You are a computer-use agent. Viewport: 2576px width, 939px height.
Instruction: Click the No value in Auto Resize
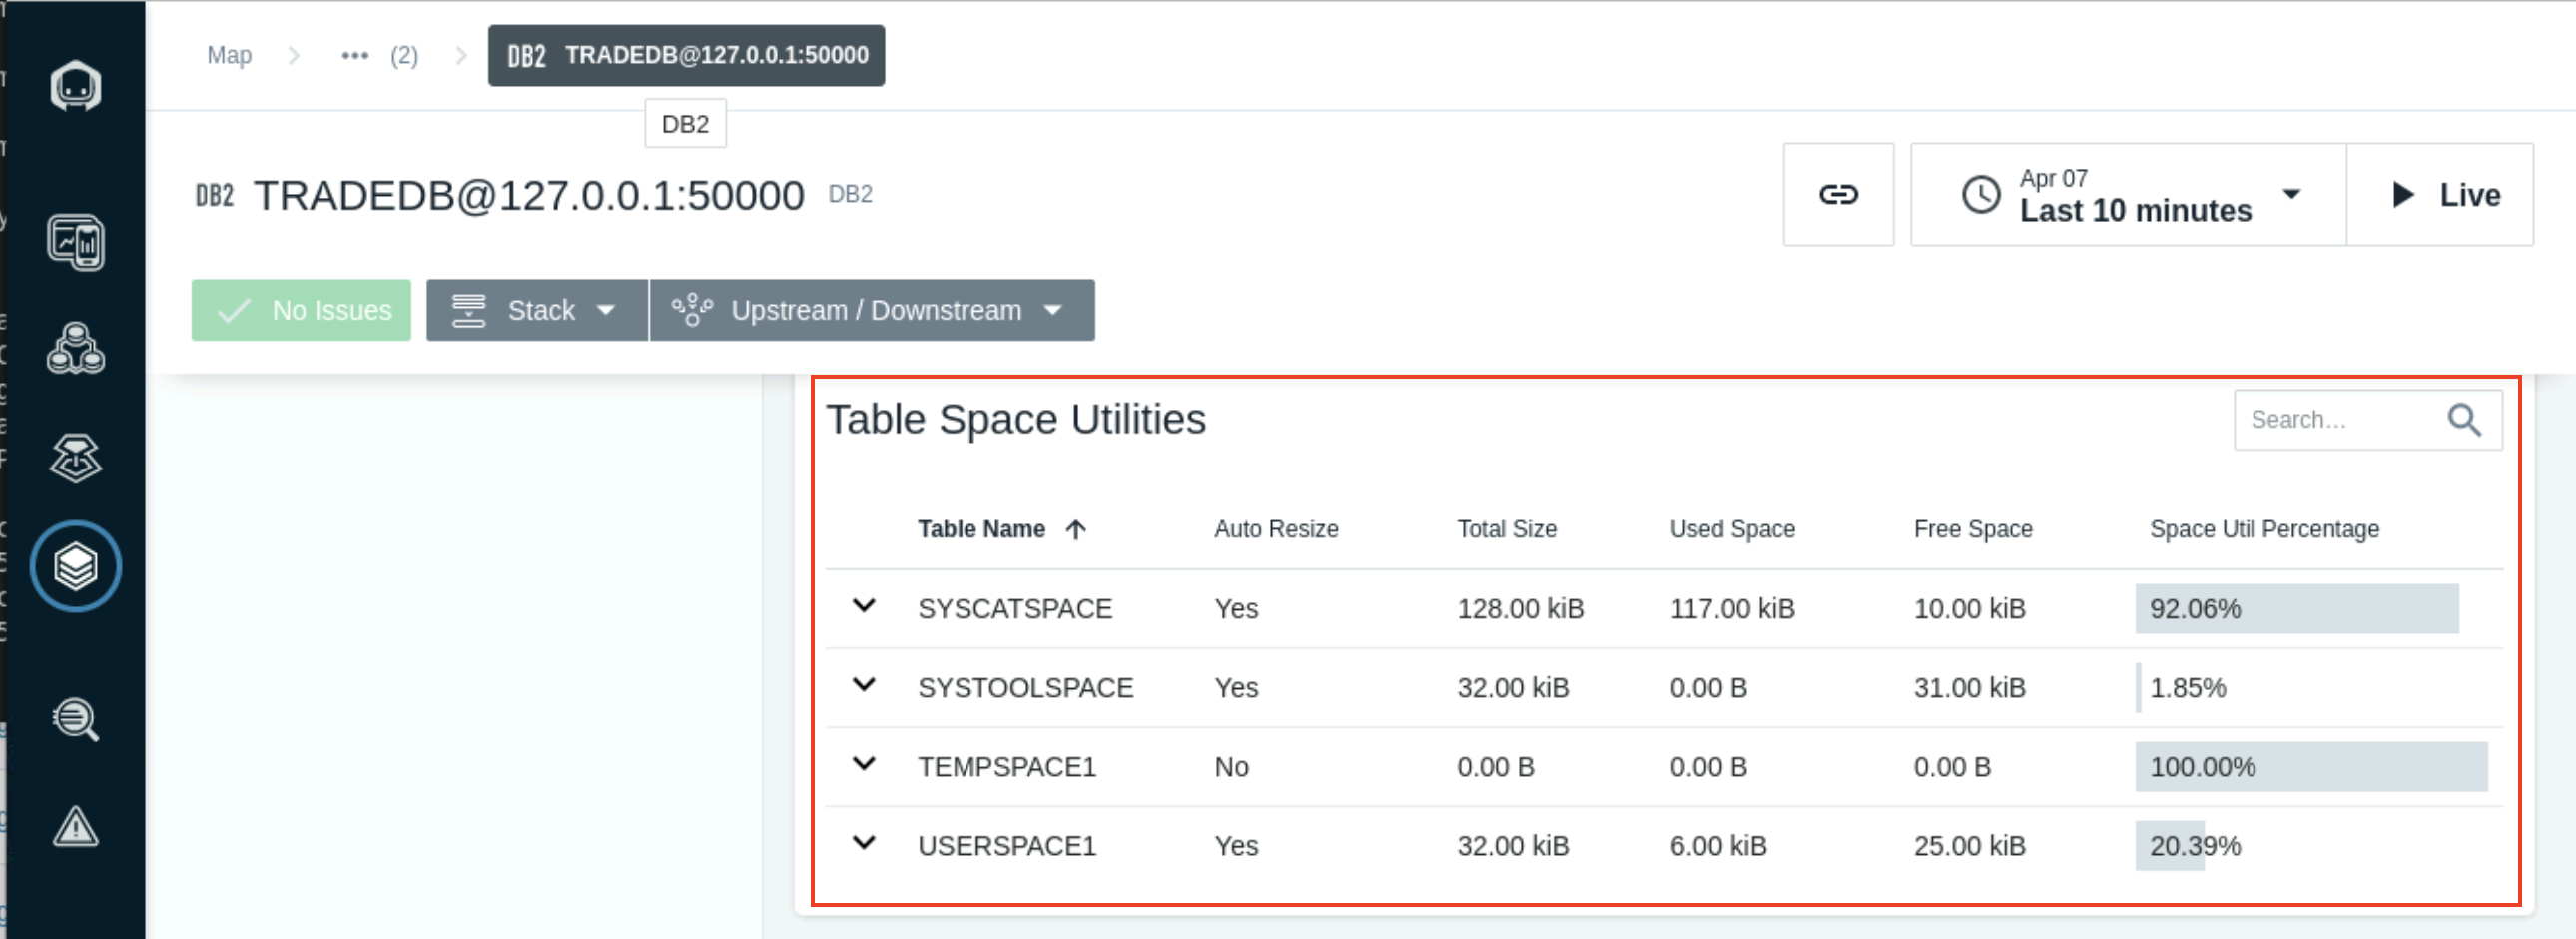pos(1231,767)
